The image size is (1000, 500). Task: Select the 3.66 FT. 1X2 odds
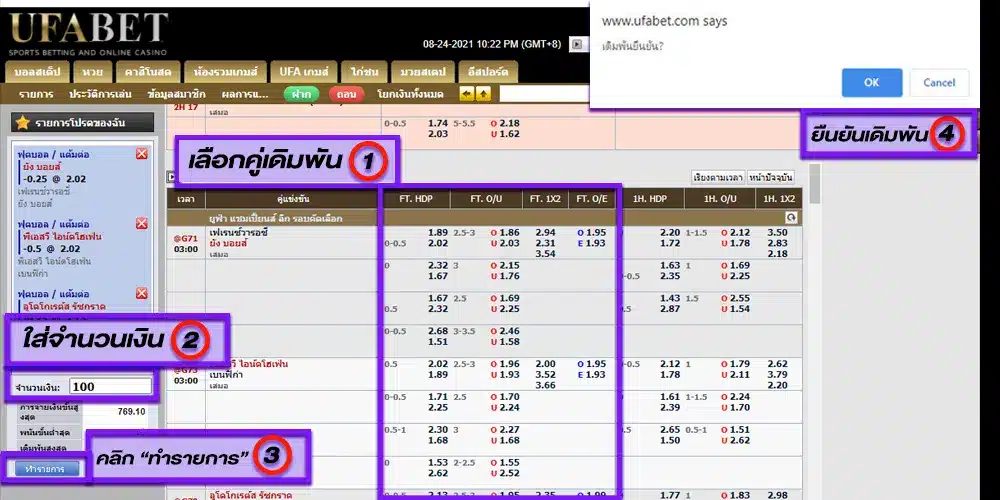(545, 385)
